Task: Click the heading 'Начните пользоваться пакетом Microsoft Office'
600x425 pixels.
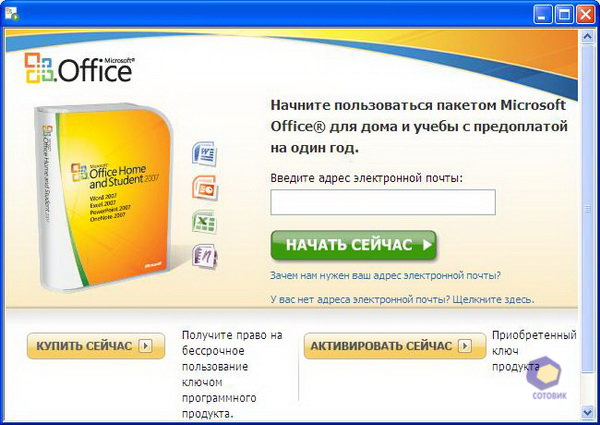Action: [418, 126]
